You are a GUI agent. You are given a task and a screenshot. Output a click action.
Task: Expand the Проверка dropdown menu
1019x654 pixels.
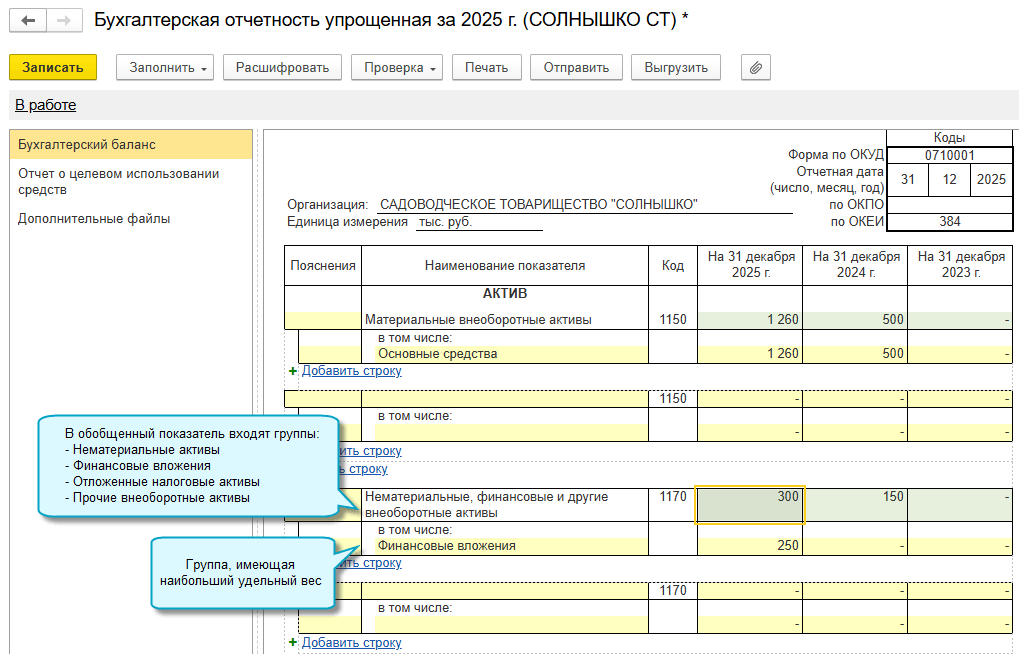(397, 68)
